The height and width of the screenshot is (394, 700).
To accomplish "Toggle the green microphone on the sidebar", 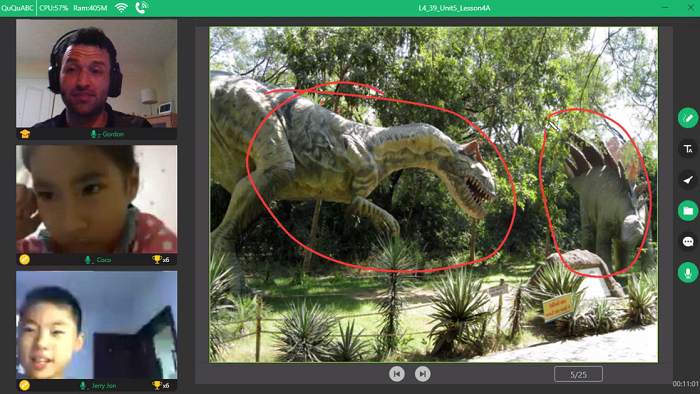I will coord(688,272).
